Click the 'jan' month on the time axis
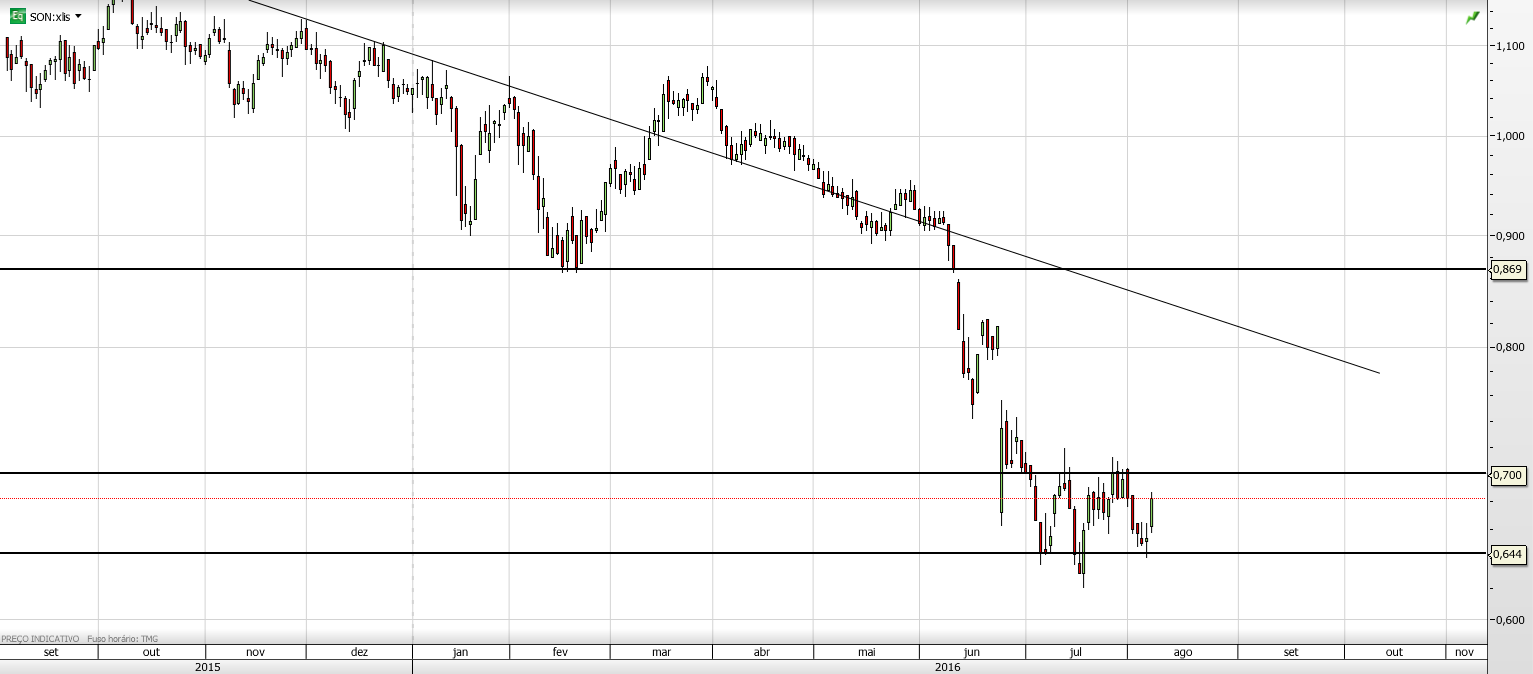 tap(460, 652)
